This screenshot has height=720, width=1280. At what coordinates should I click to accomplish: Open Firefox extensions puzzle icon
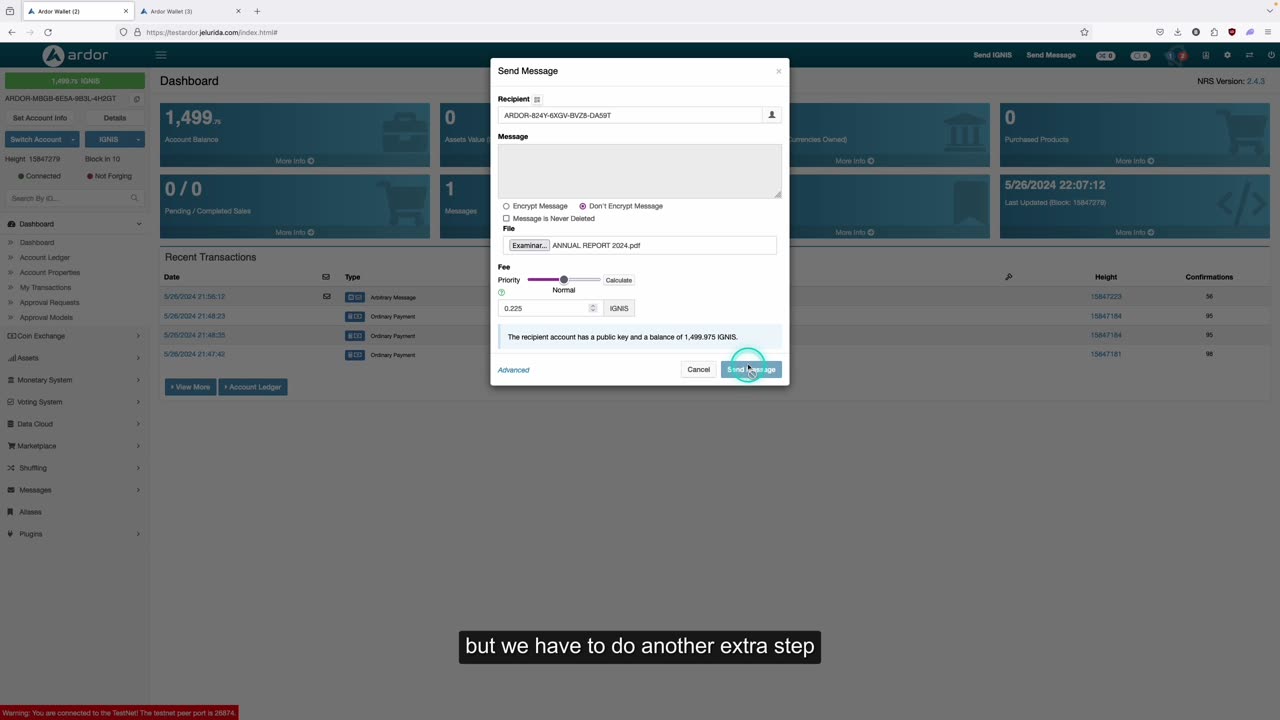[1214, 32]
